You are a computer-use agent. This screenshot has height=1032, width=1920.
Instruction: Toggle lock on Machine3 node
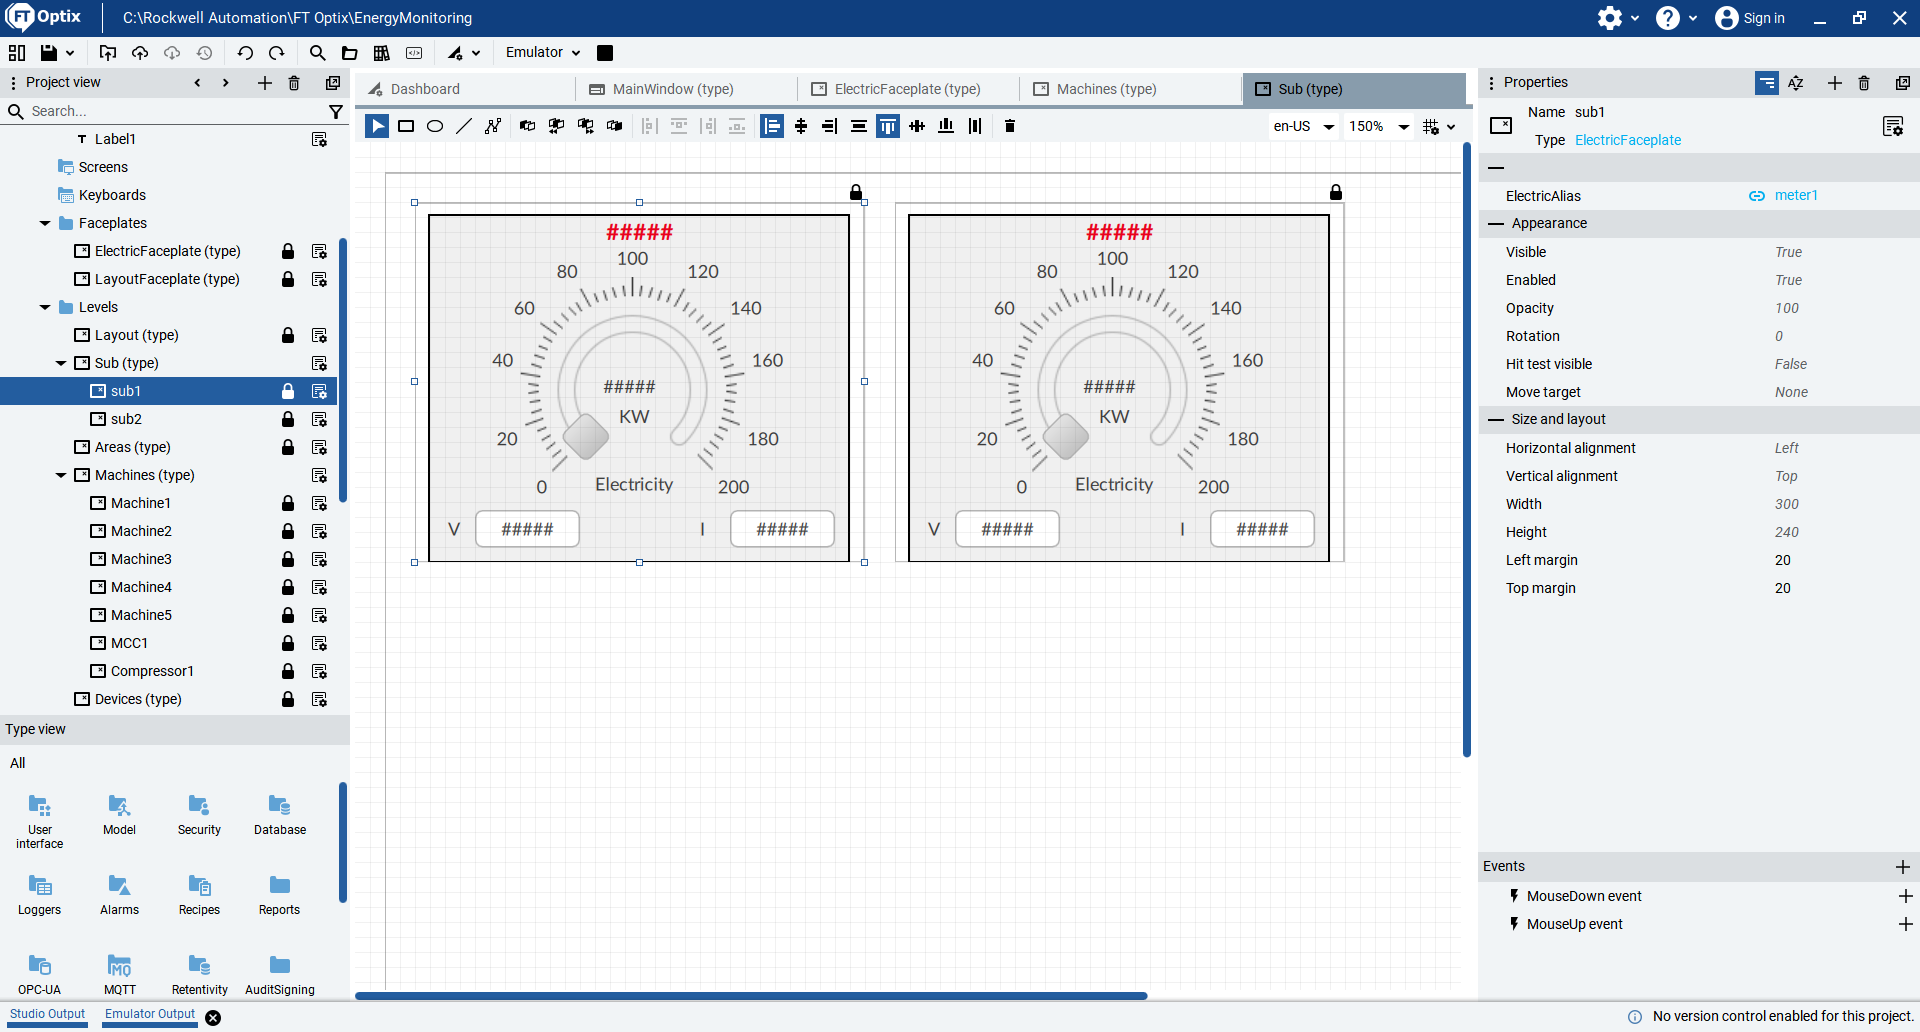[288, 559]
